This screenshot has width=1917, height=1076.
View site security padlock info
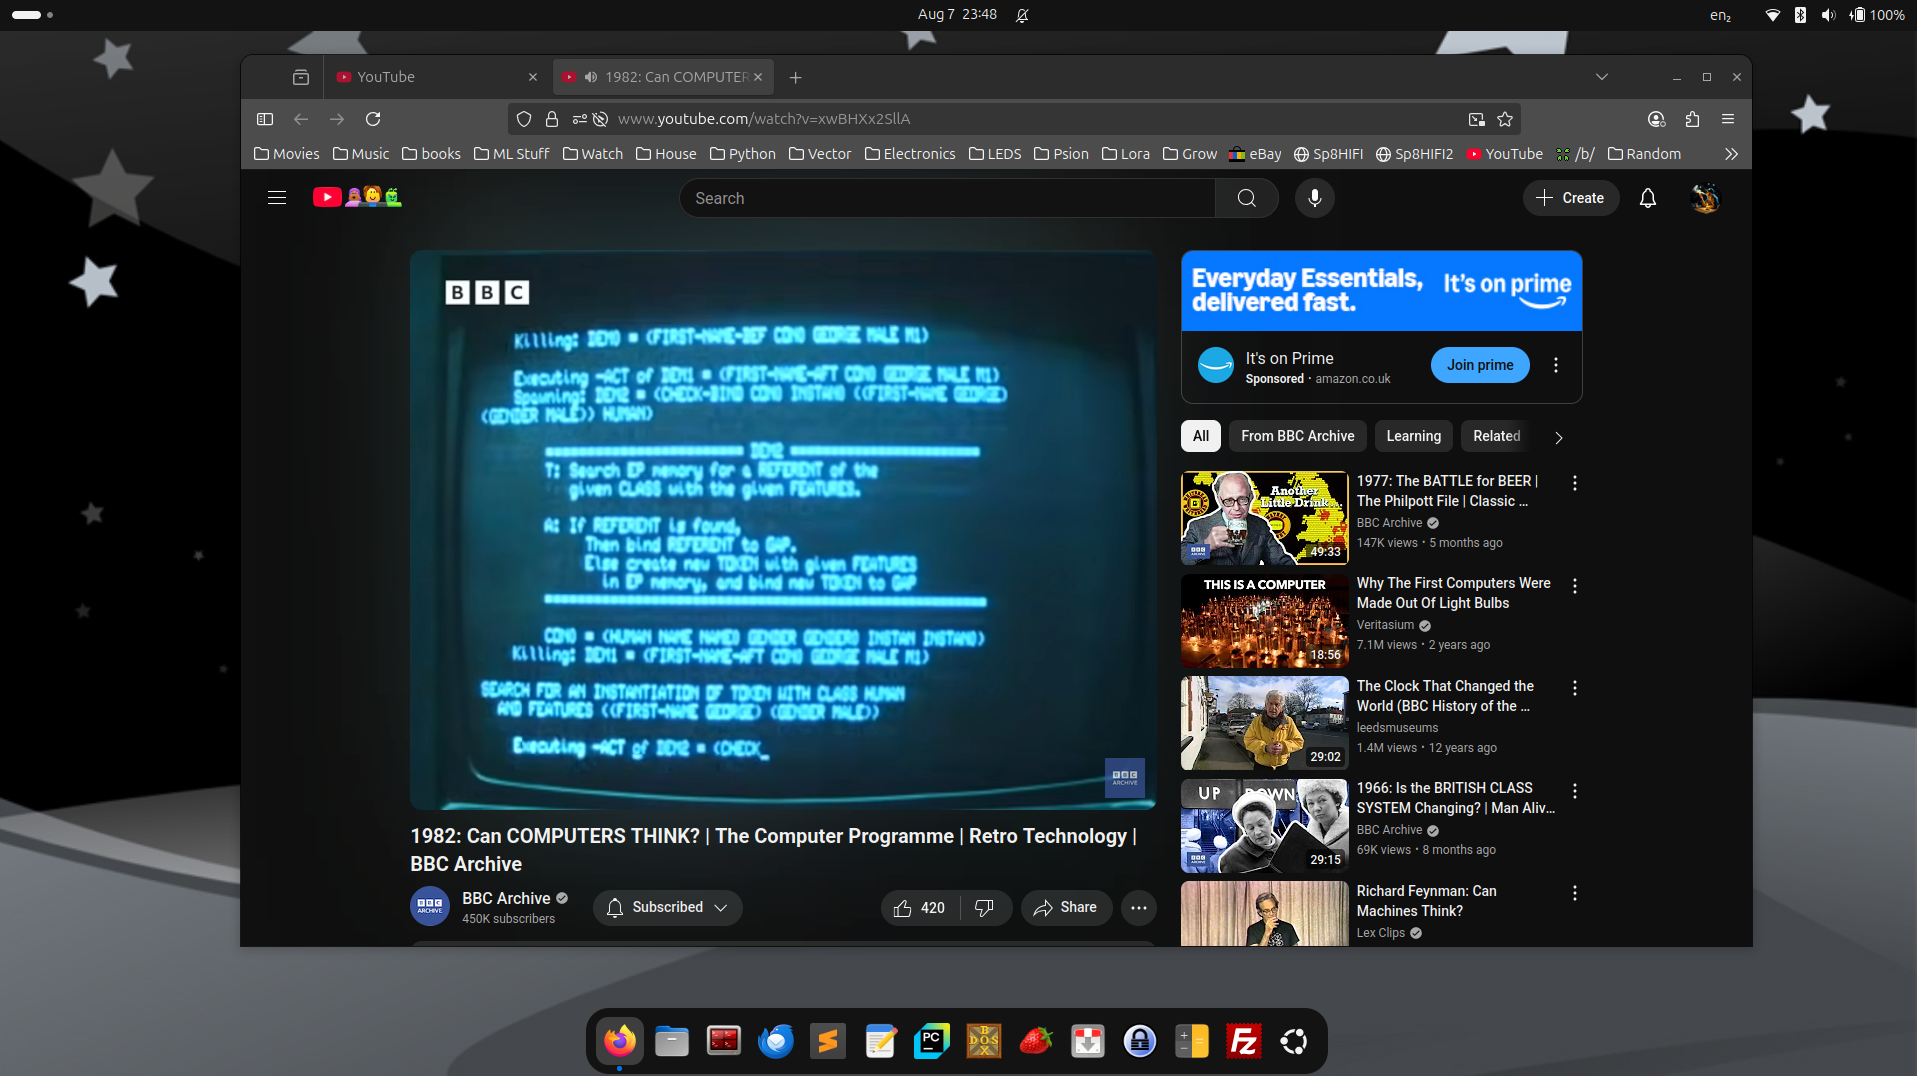(551, 119)
